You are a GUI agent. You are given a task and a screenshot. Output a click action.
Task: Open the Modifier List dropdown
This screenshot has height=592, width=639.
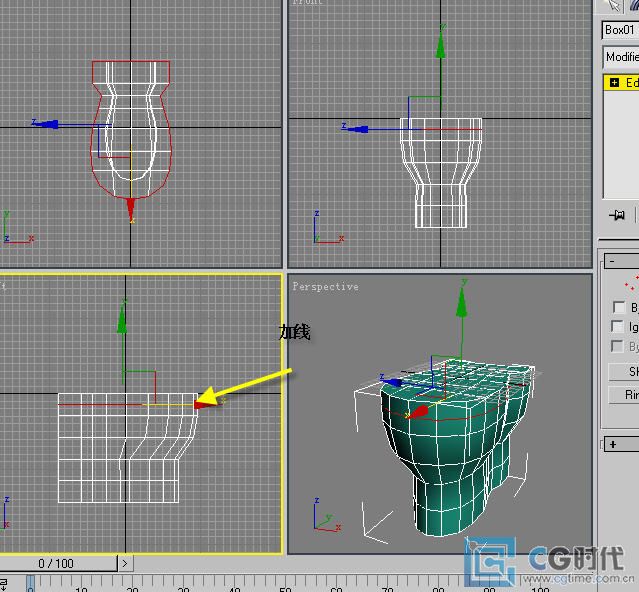point(621,57)
